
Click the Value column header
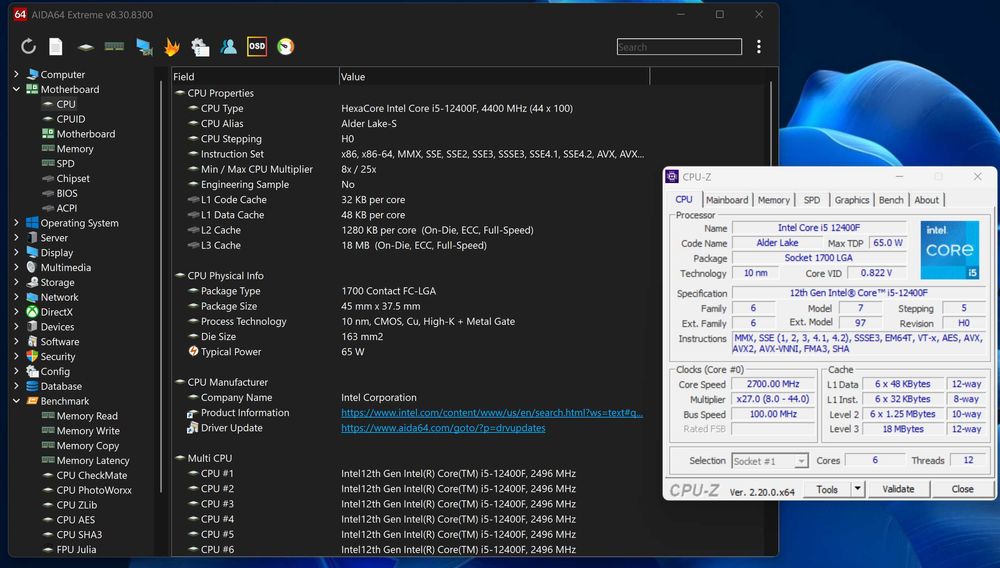coord(494,76)
